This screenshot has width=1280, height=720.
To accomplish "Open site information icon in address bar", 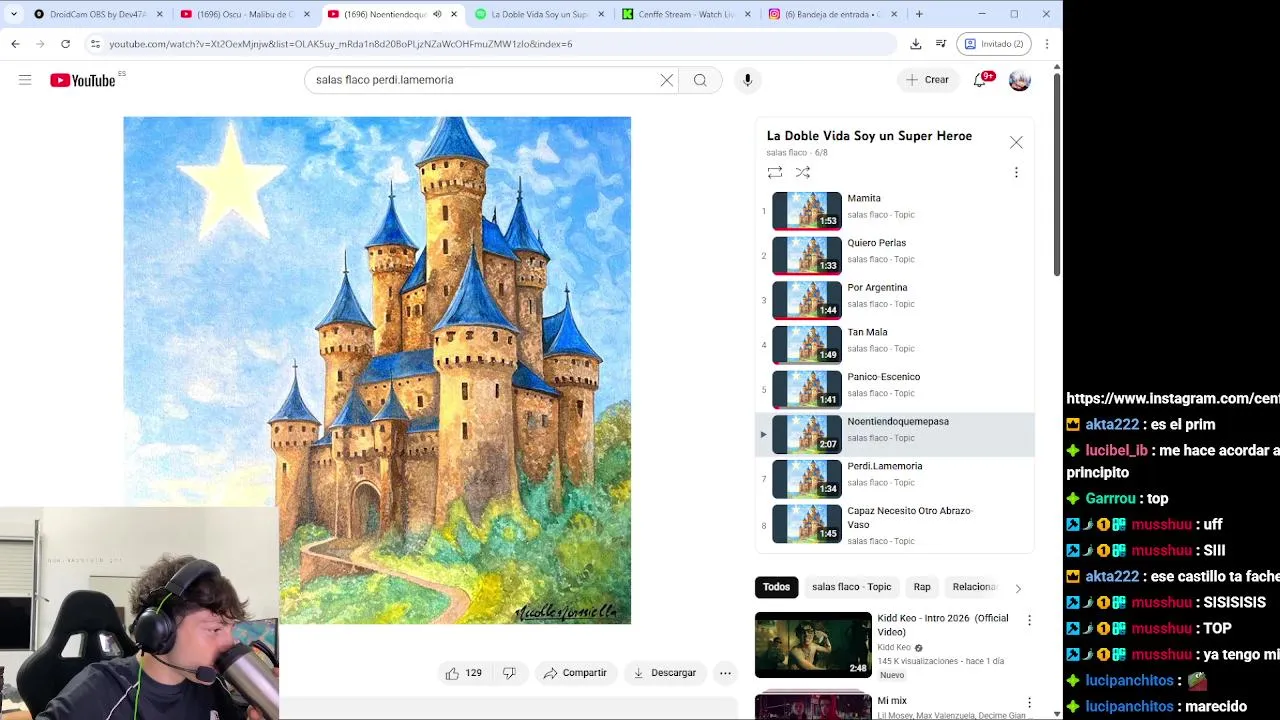I will click(x=95, y=44).
